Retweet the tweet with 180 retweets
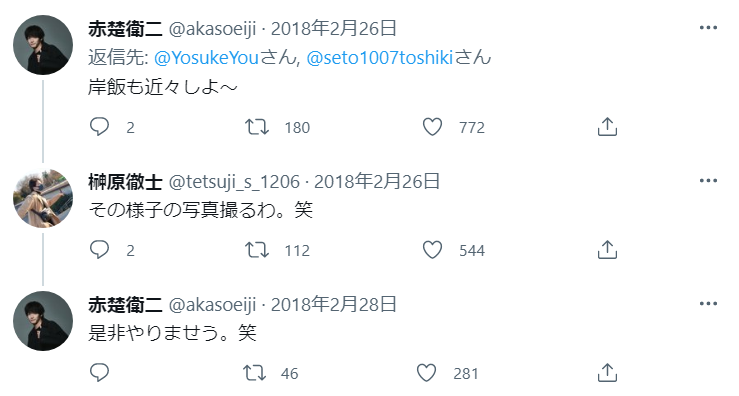This screenshot has width=739, height=396. click(x=257, y=127)
